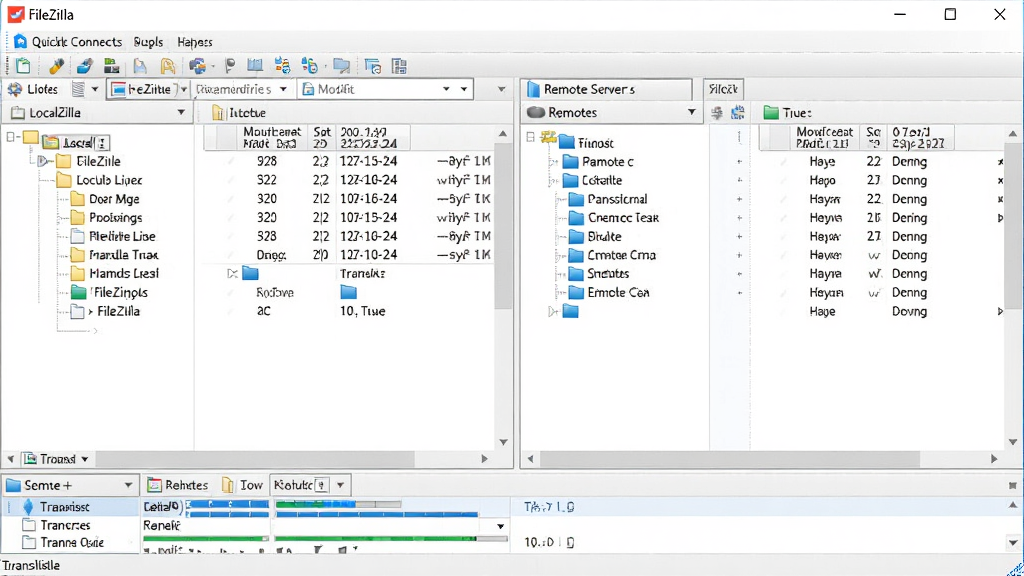The image size is (1024, 576).
Task: Click the blue-green transfer toolbar icon
Action: coord(310,65)
